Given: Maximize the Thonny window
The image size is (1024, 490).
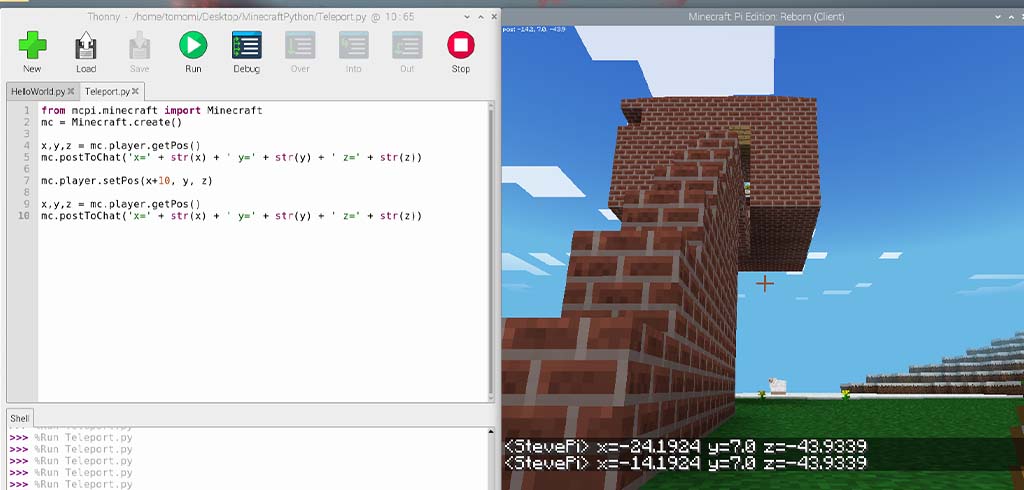Looking at the screenshot, I should tap(481, 17).
